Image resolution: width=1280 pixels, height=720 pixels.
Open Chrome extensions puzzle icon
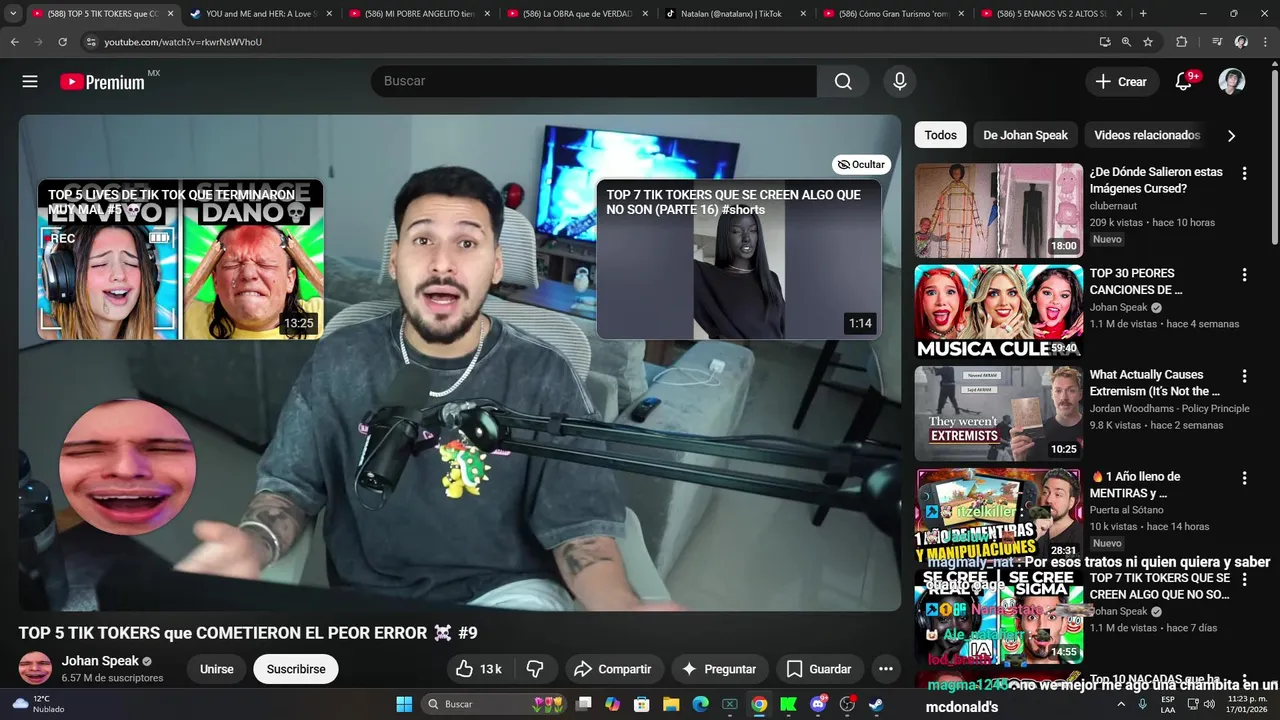pos(1181,42)
